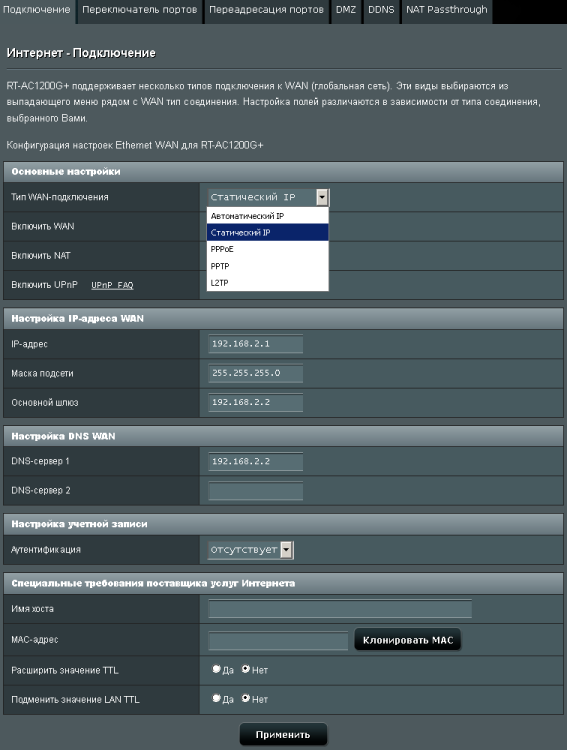567x750 pixels.
Task: Click the Специальные требования поставщика услуг header
Action: click(283, 584)
